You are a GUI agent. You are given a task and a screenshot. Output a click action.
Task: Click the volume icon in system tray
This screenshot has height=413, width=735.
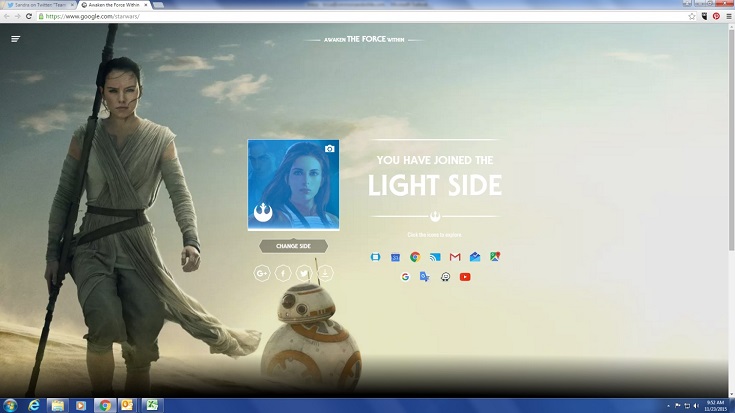696,405
